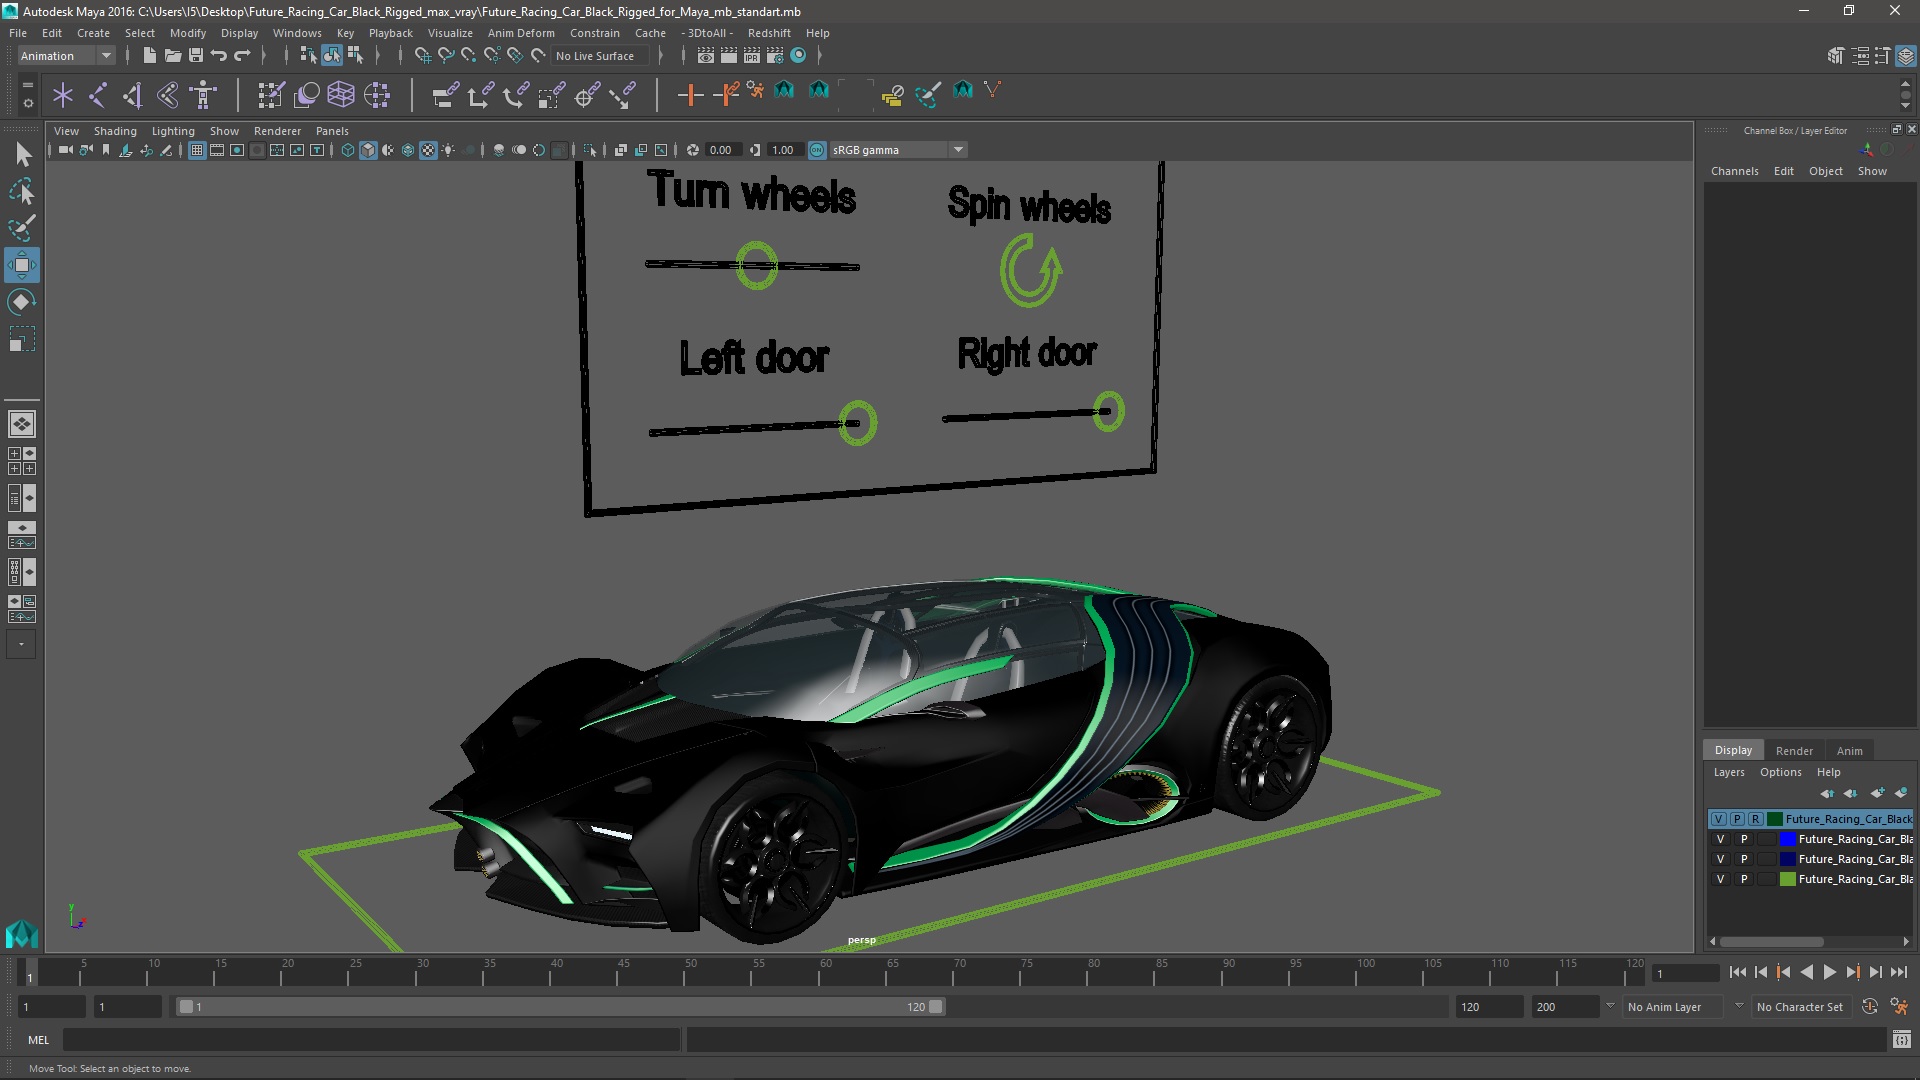The height and width of the screenshot is (1080, 1920).
Task: Activate the Move tool in the toolbox
Action: point(22,265)
